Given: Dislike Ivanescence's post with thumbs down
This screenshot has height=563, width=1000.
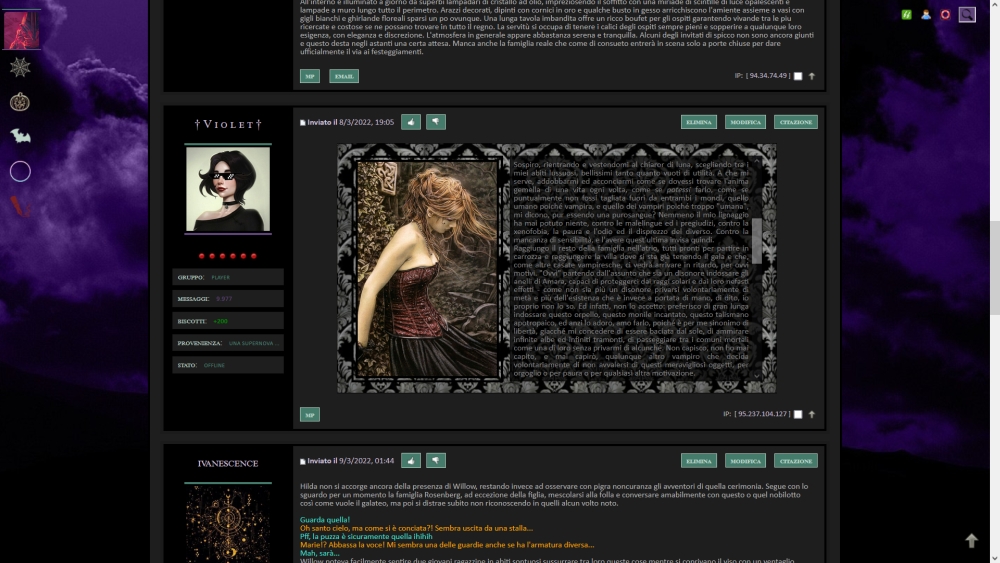Looking at the screenshot, I should 436,460.
